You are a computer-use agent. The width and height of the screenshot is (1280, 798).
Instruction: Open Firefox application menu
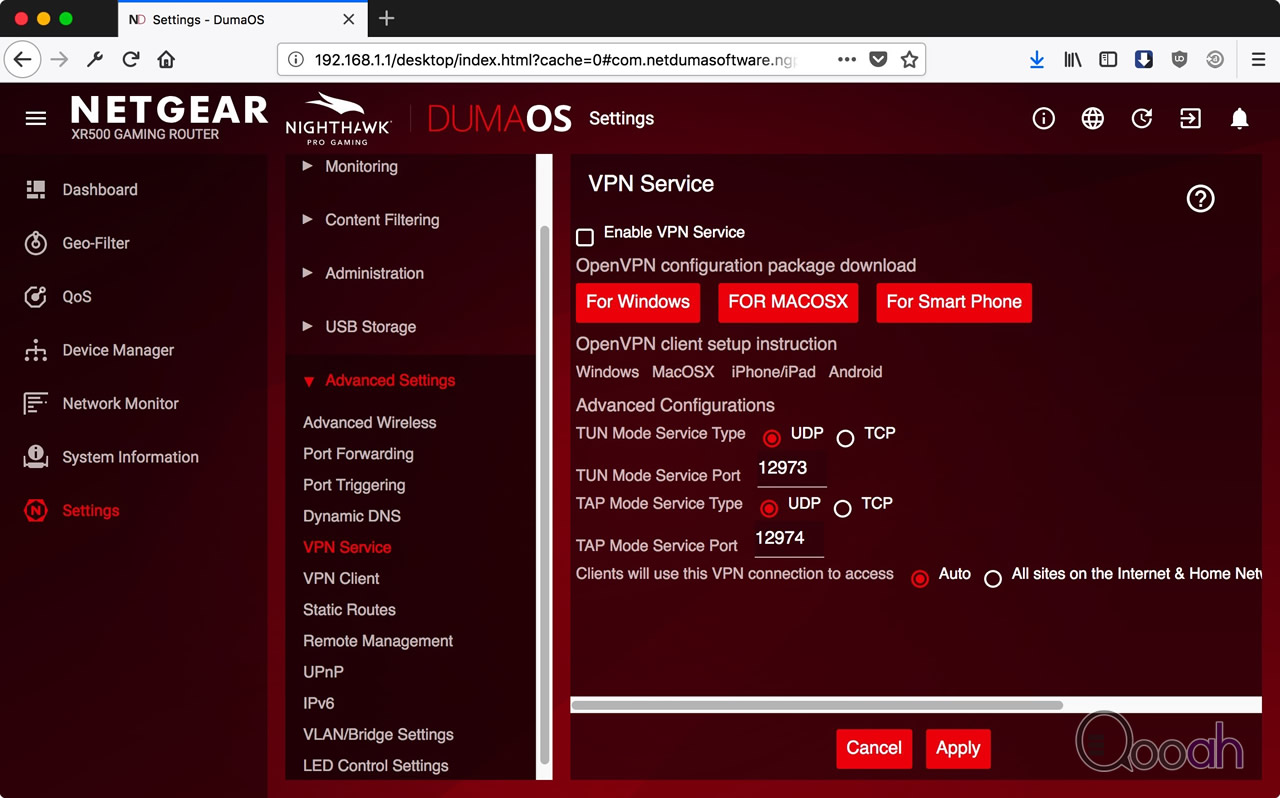1258,60
